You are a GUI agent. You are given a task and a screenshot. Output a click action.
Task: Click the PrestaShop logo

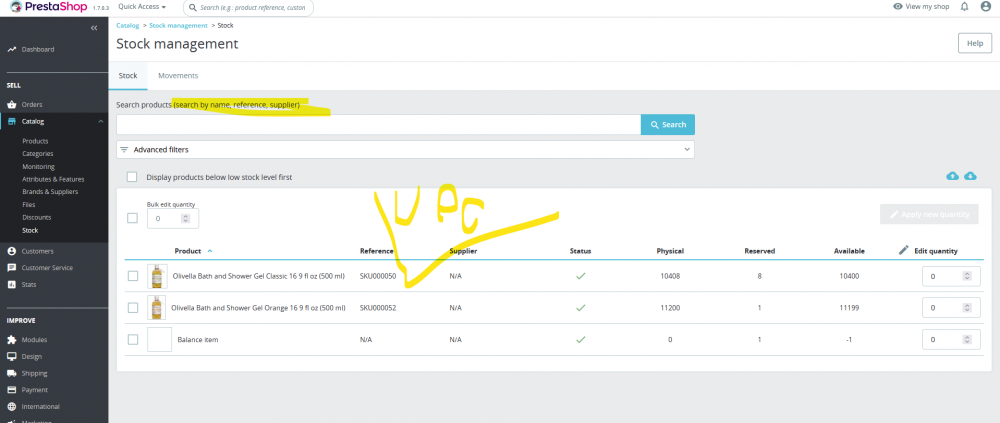(x=50, y=7)
